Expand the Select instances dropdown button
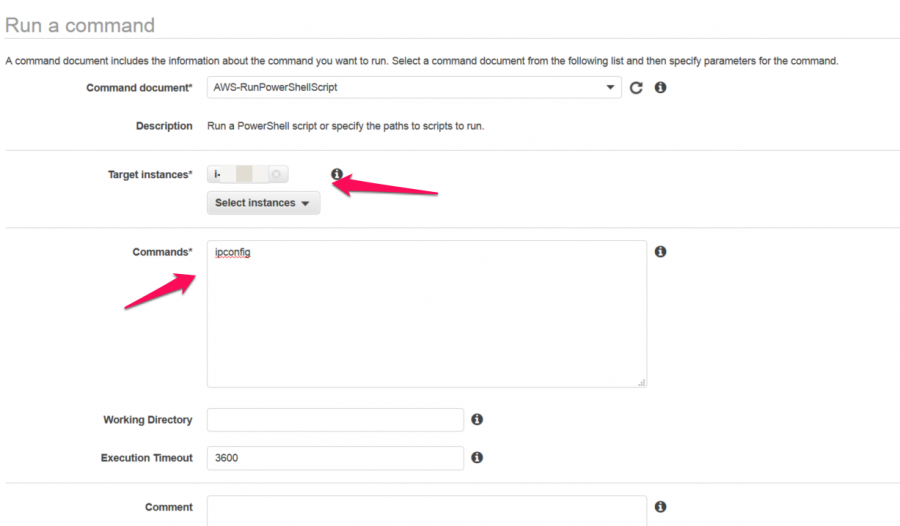900x526 pixels. (263, 203)
